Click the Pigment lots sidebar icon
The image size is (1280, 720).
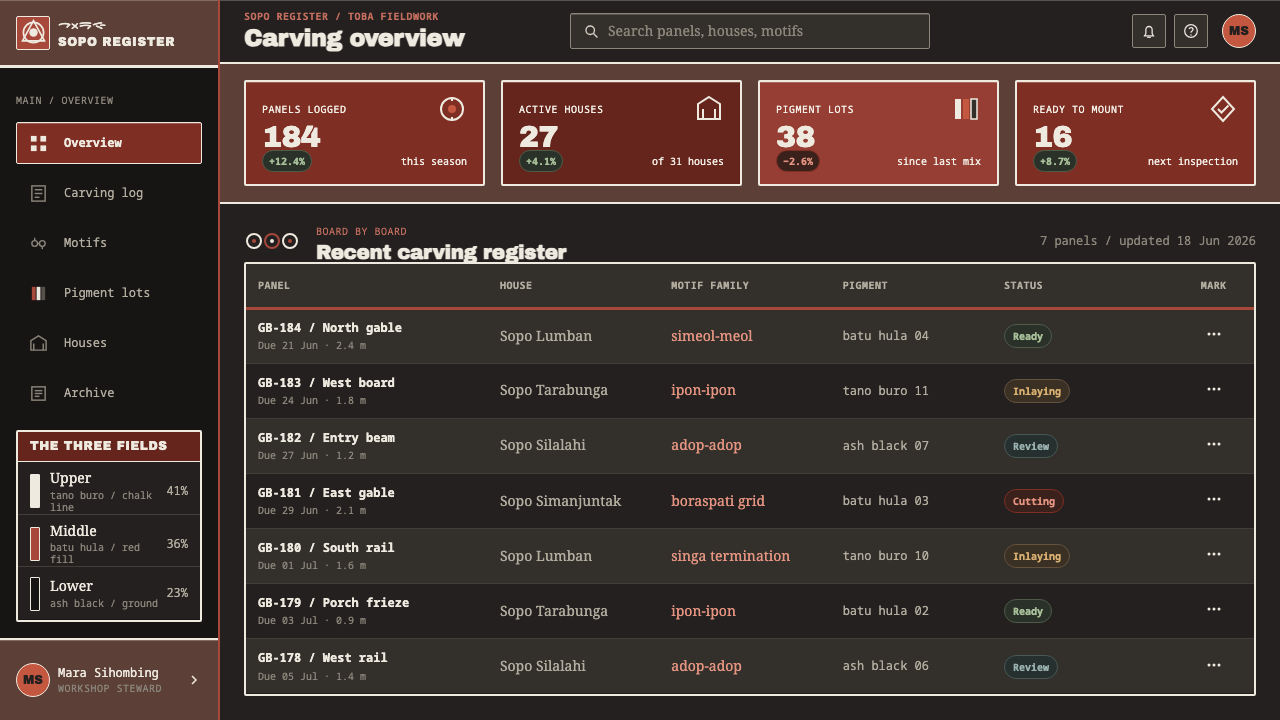[x=39, y=293]
